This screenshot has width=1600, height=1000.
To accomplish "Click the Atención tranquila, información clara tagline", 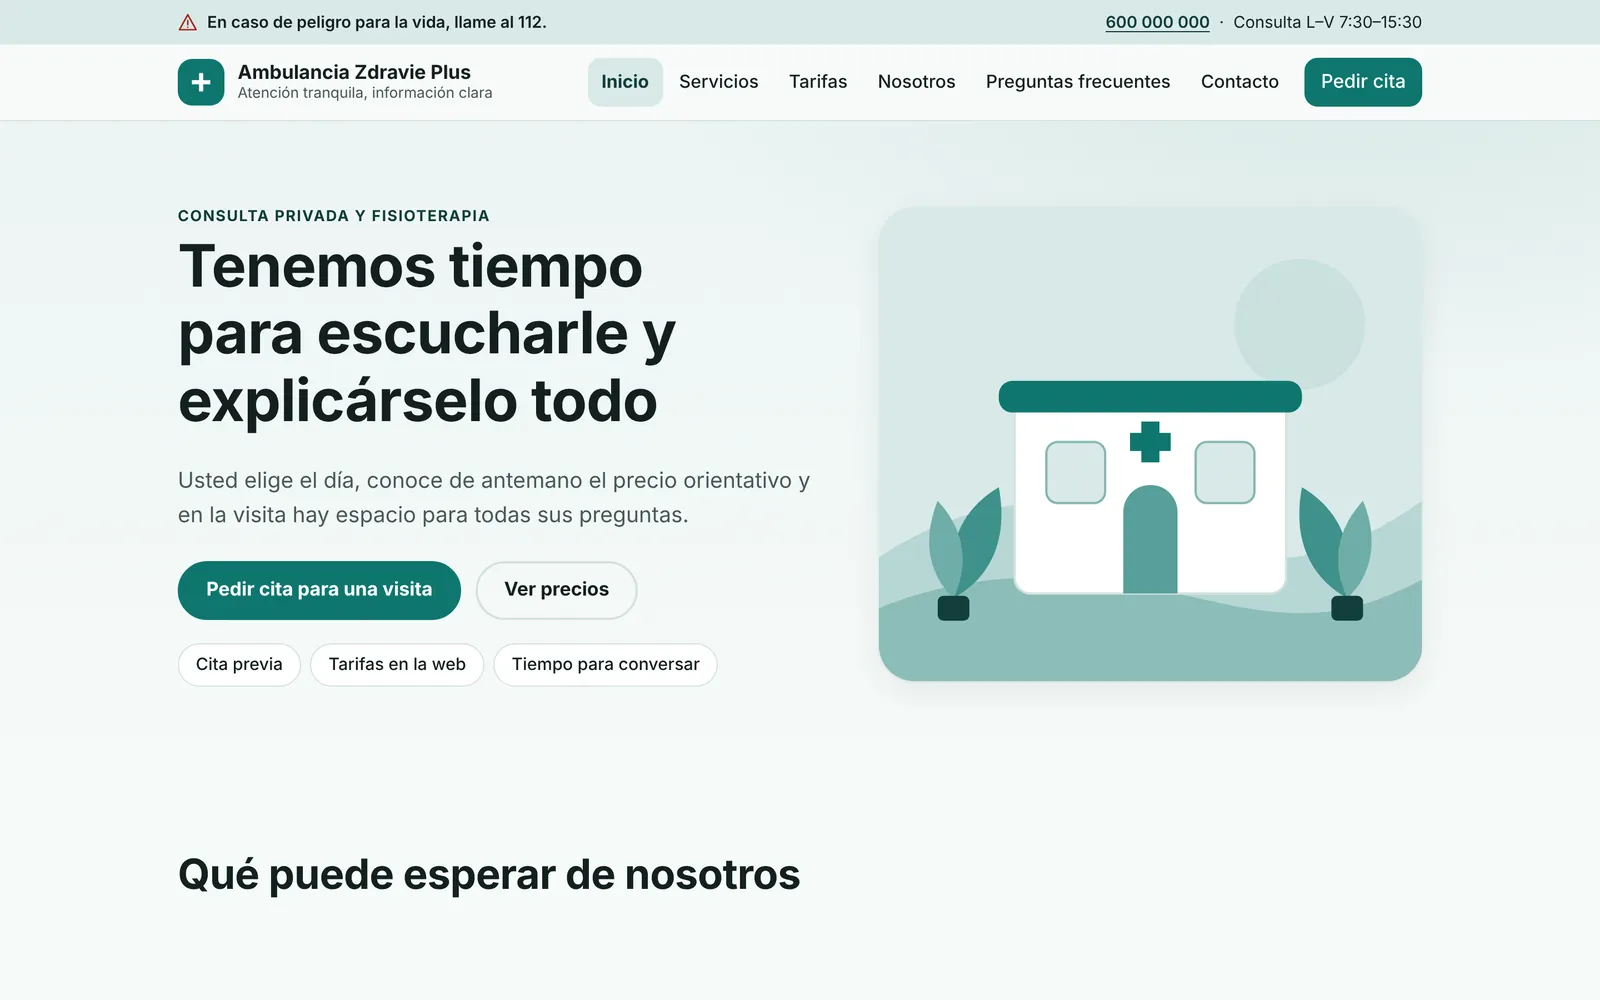I will click(365, 93).
